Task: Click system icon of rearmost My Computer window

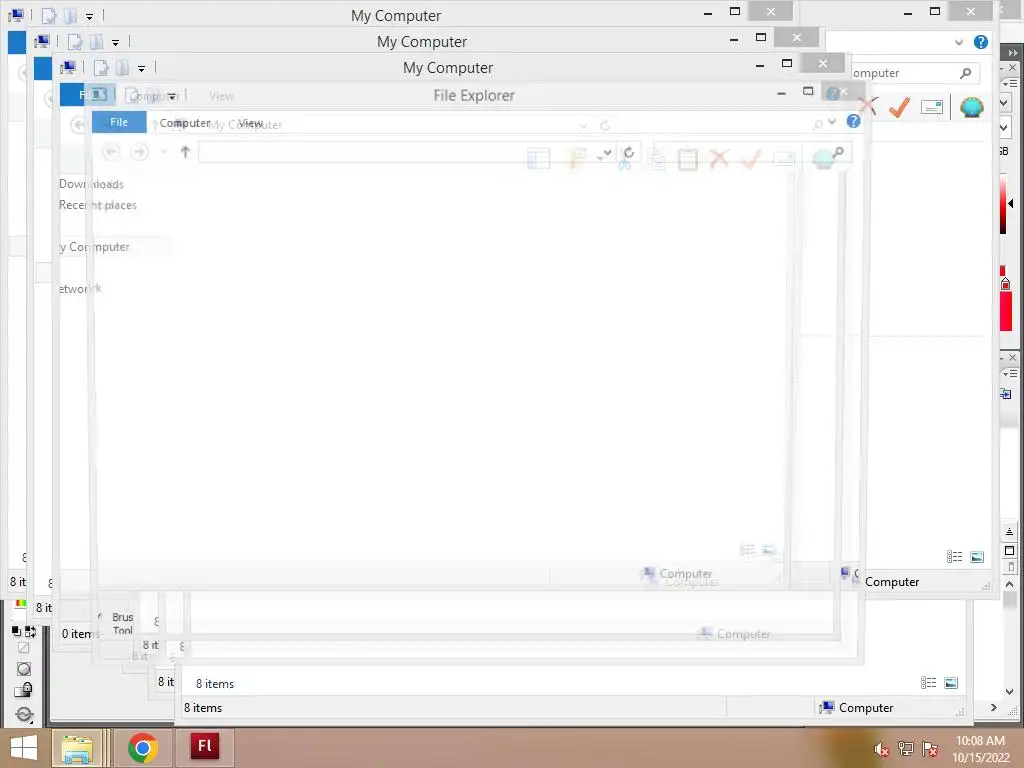Action: [16, 15]
